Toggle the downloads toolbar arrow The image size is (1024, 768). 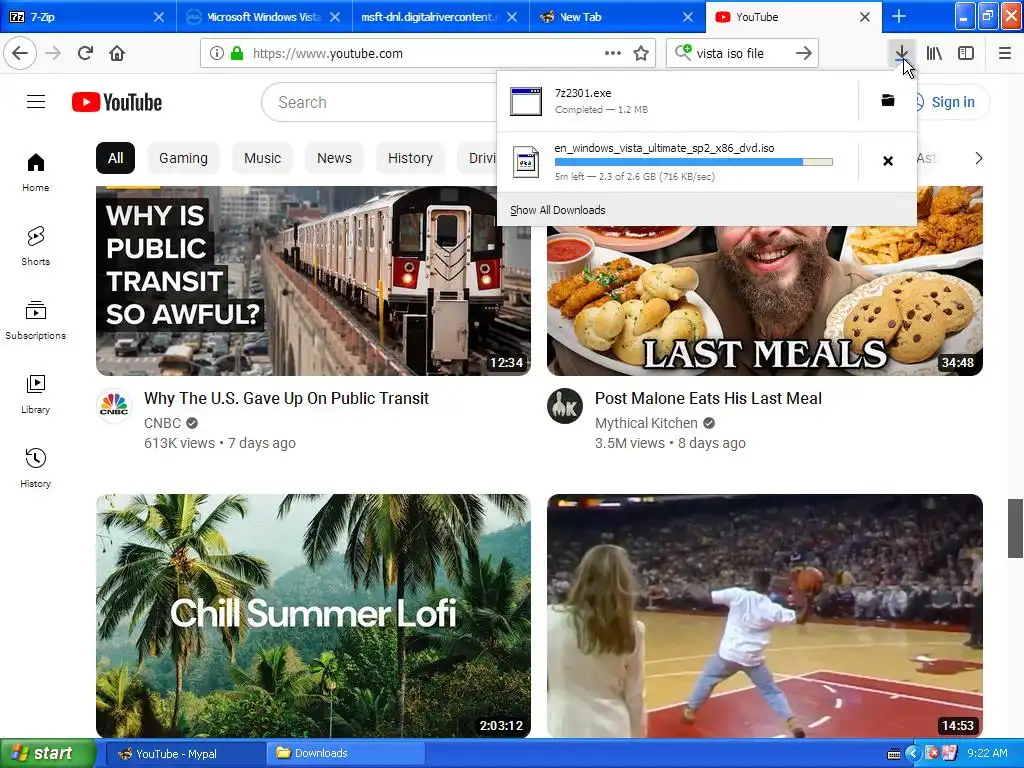click(901, 53)
